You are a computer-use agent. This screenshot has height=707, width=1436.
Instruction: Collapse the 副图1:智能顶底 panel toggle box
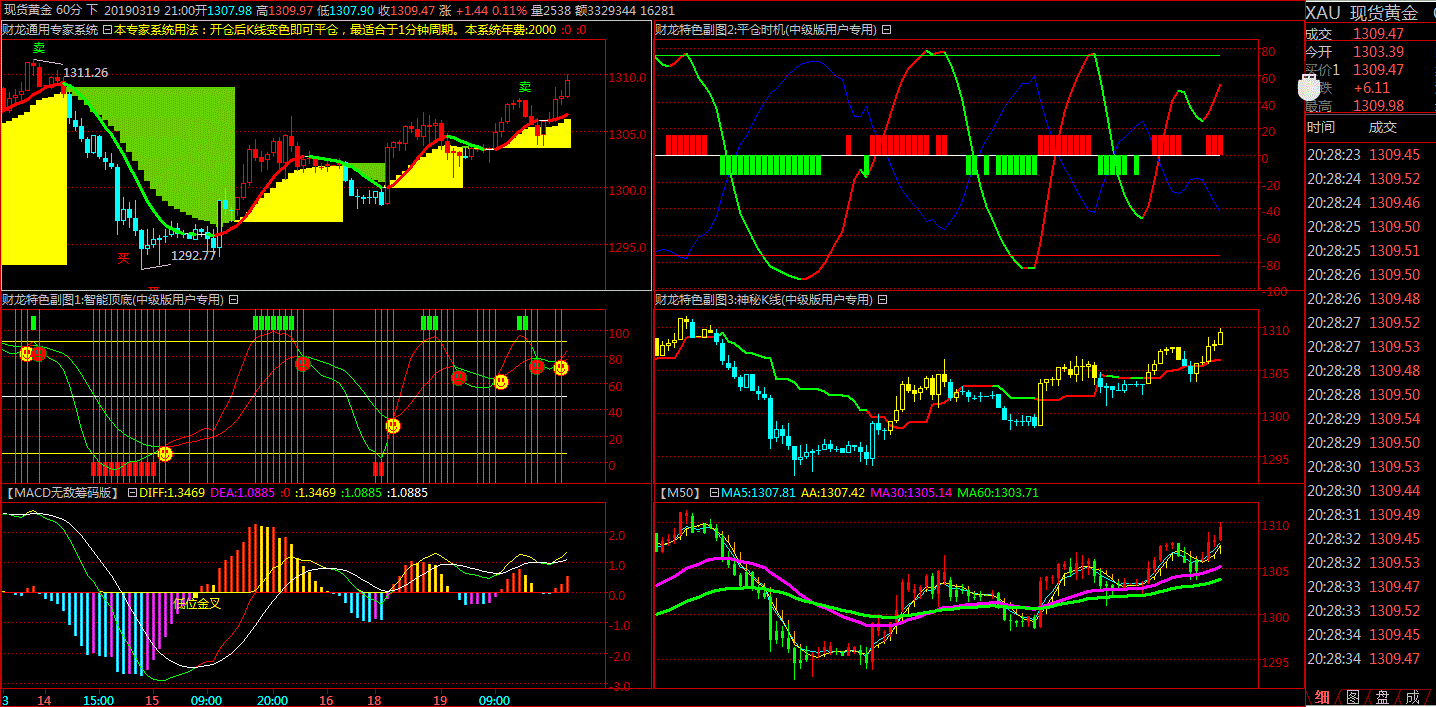pos(233,299)
